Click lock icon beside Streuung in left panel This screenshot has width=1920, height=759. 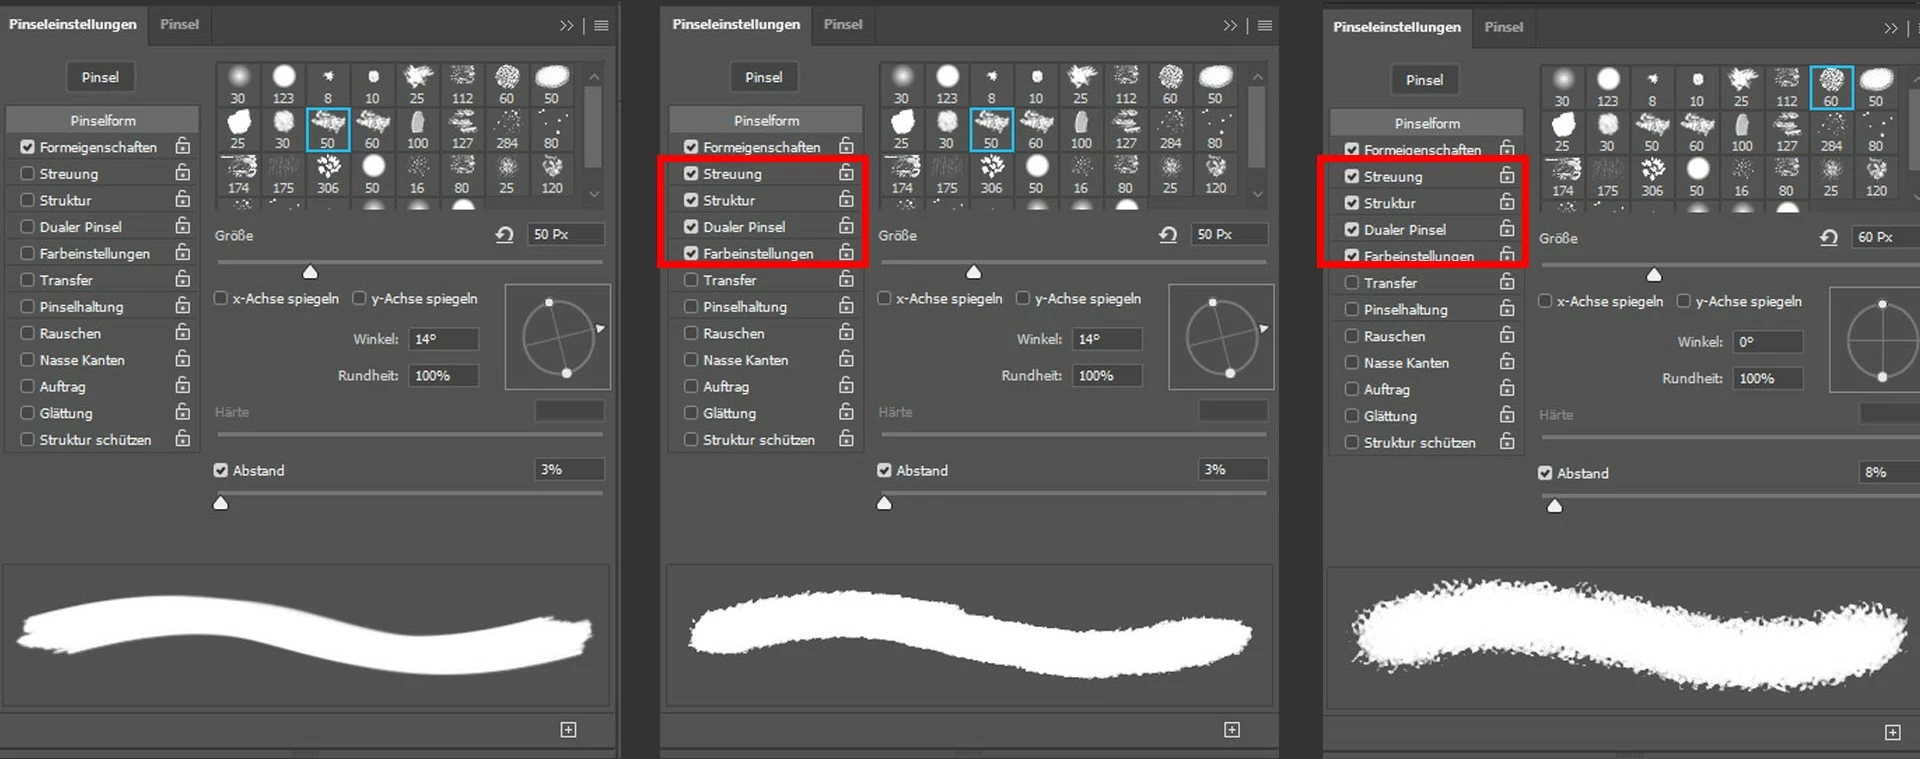tap(183, 172)
